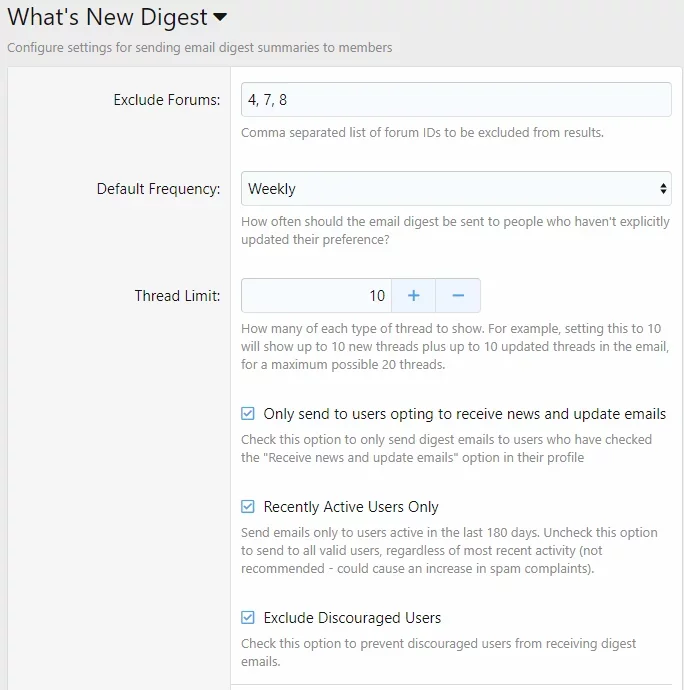
Task: Click the Thread Limit number field
Action: point(316,296)
